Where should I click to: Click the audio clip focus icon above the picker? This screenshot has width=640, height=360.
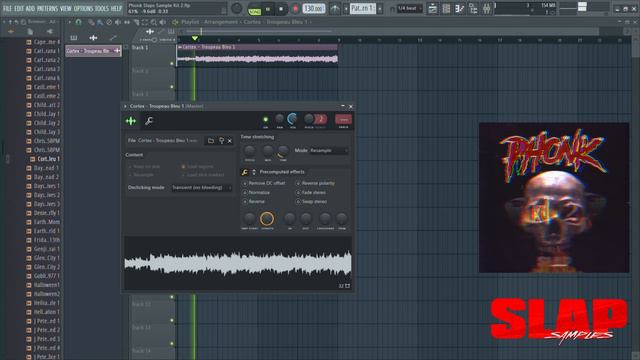[93, 38]
